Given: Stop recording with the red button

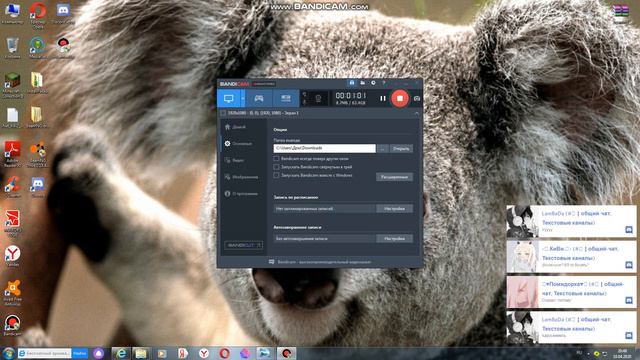Looking at the screenshot, I should 400,98.
